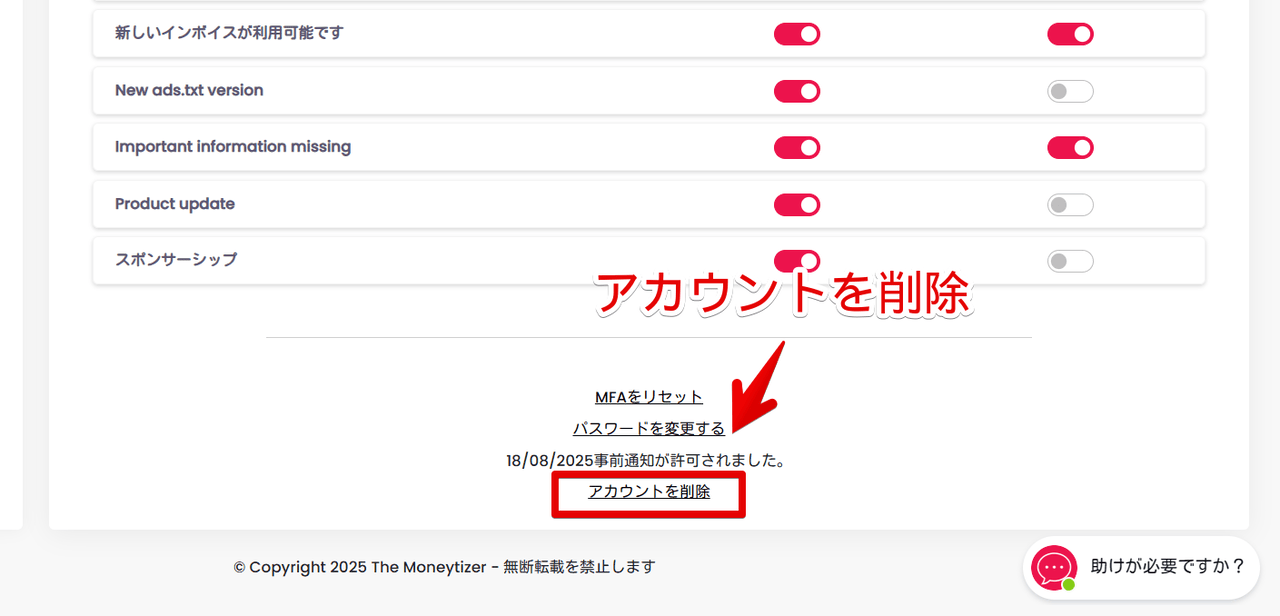Select the Important information missing label
1280x616 pixels.
point(233,147)
